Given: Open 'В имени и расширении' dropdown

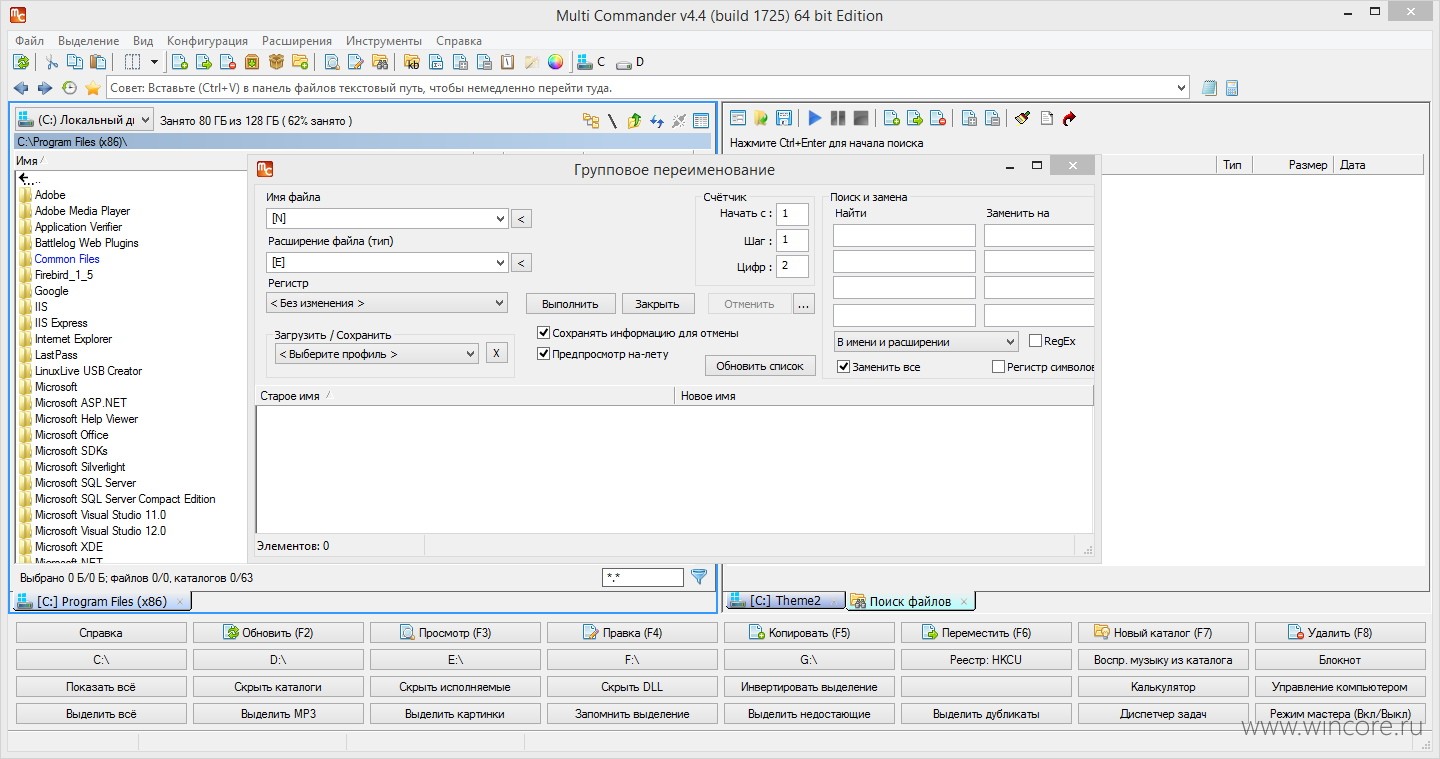Looking at the screenshot, I should coord(926,342).
